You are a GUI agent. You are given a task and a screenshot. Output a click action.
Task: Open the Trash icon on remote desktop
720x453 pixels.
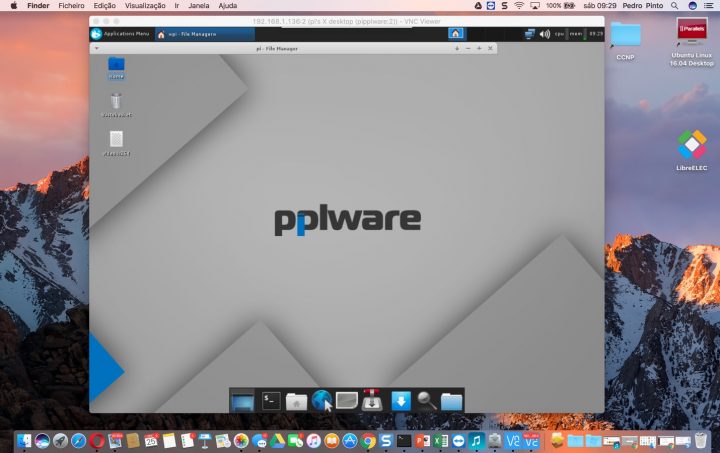pyautogui.click(x=116, y=102)
